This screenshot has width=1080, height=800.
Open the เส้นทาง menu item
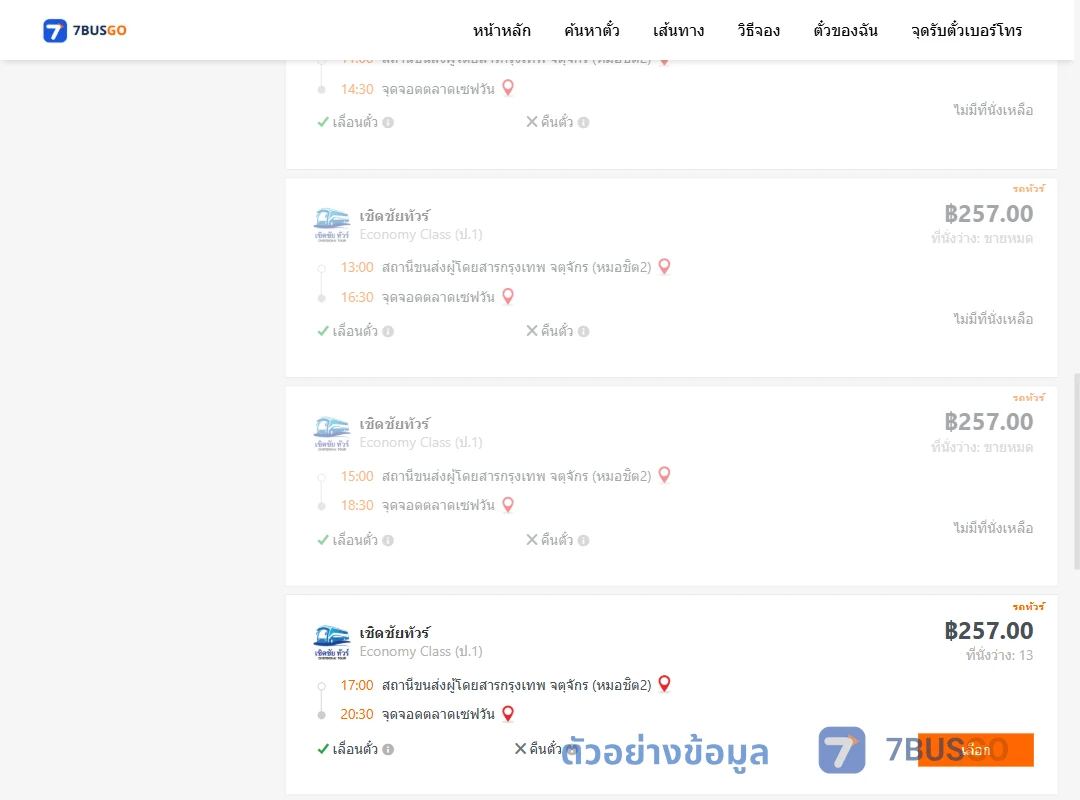pos(678,30)
